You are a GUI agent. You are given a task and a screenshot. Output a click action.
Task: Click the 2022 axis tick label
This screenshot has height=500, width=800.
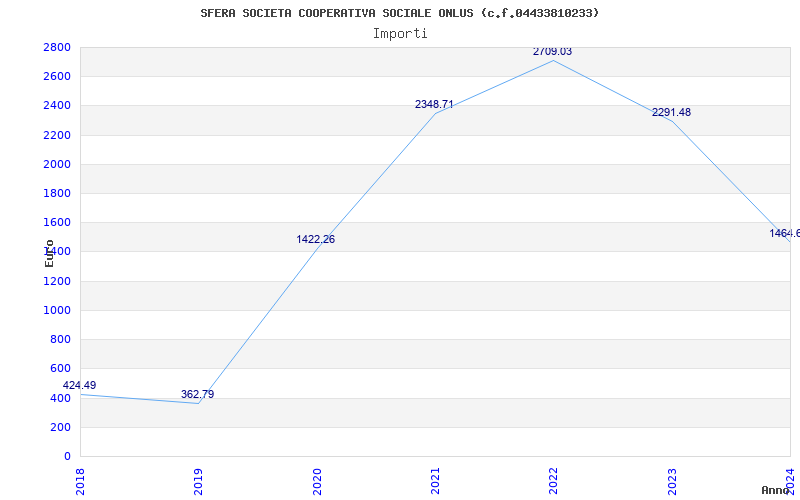coord(553,482)
